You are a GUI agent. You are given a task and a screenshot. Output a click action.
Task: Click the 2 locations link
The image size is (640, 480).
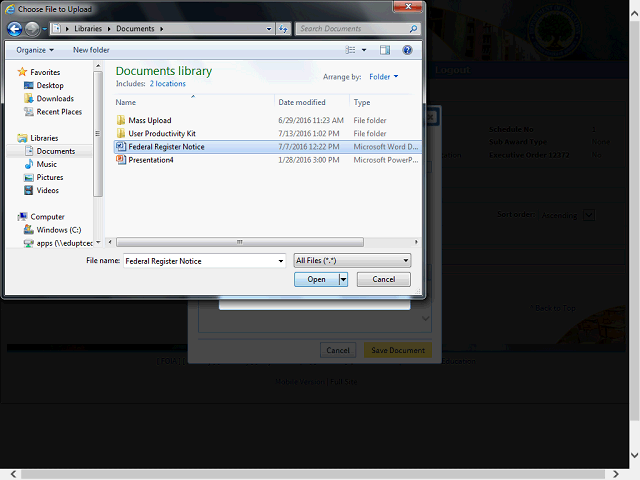click(x=167, y=84)
